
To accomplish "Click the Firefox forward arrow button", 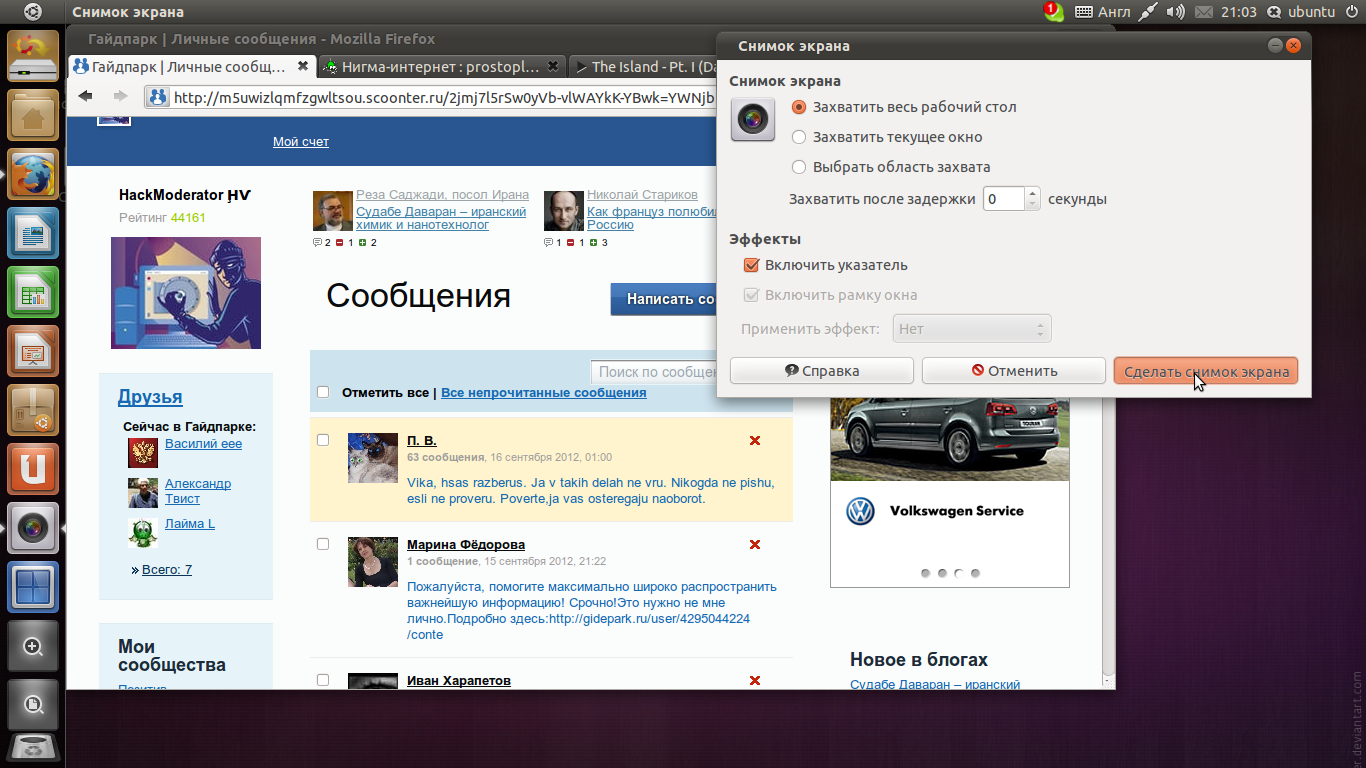I will (121, 96).
